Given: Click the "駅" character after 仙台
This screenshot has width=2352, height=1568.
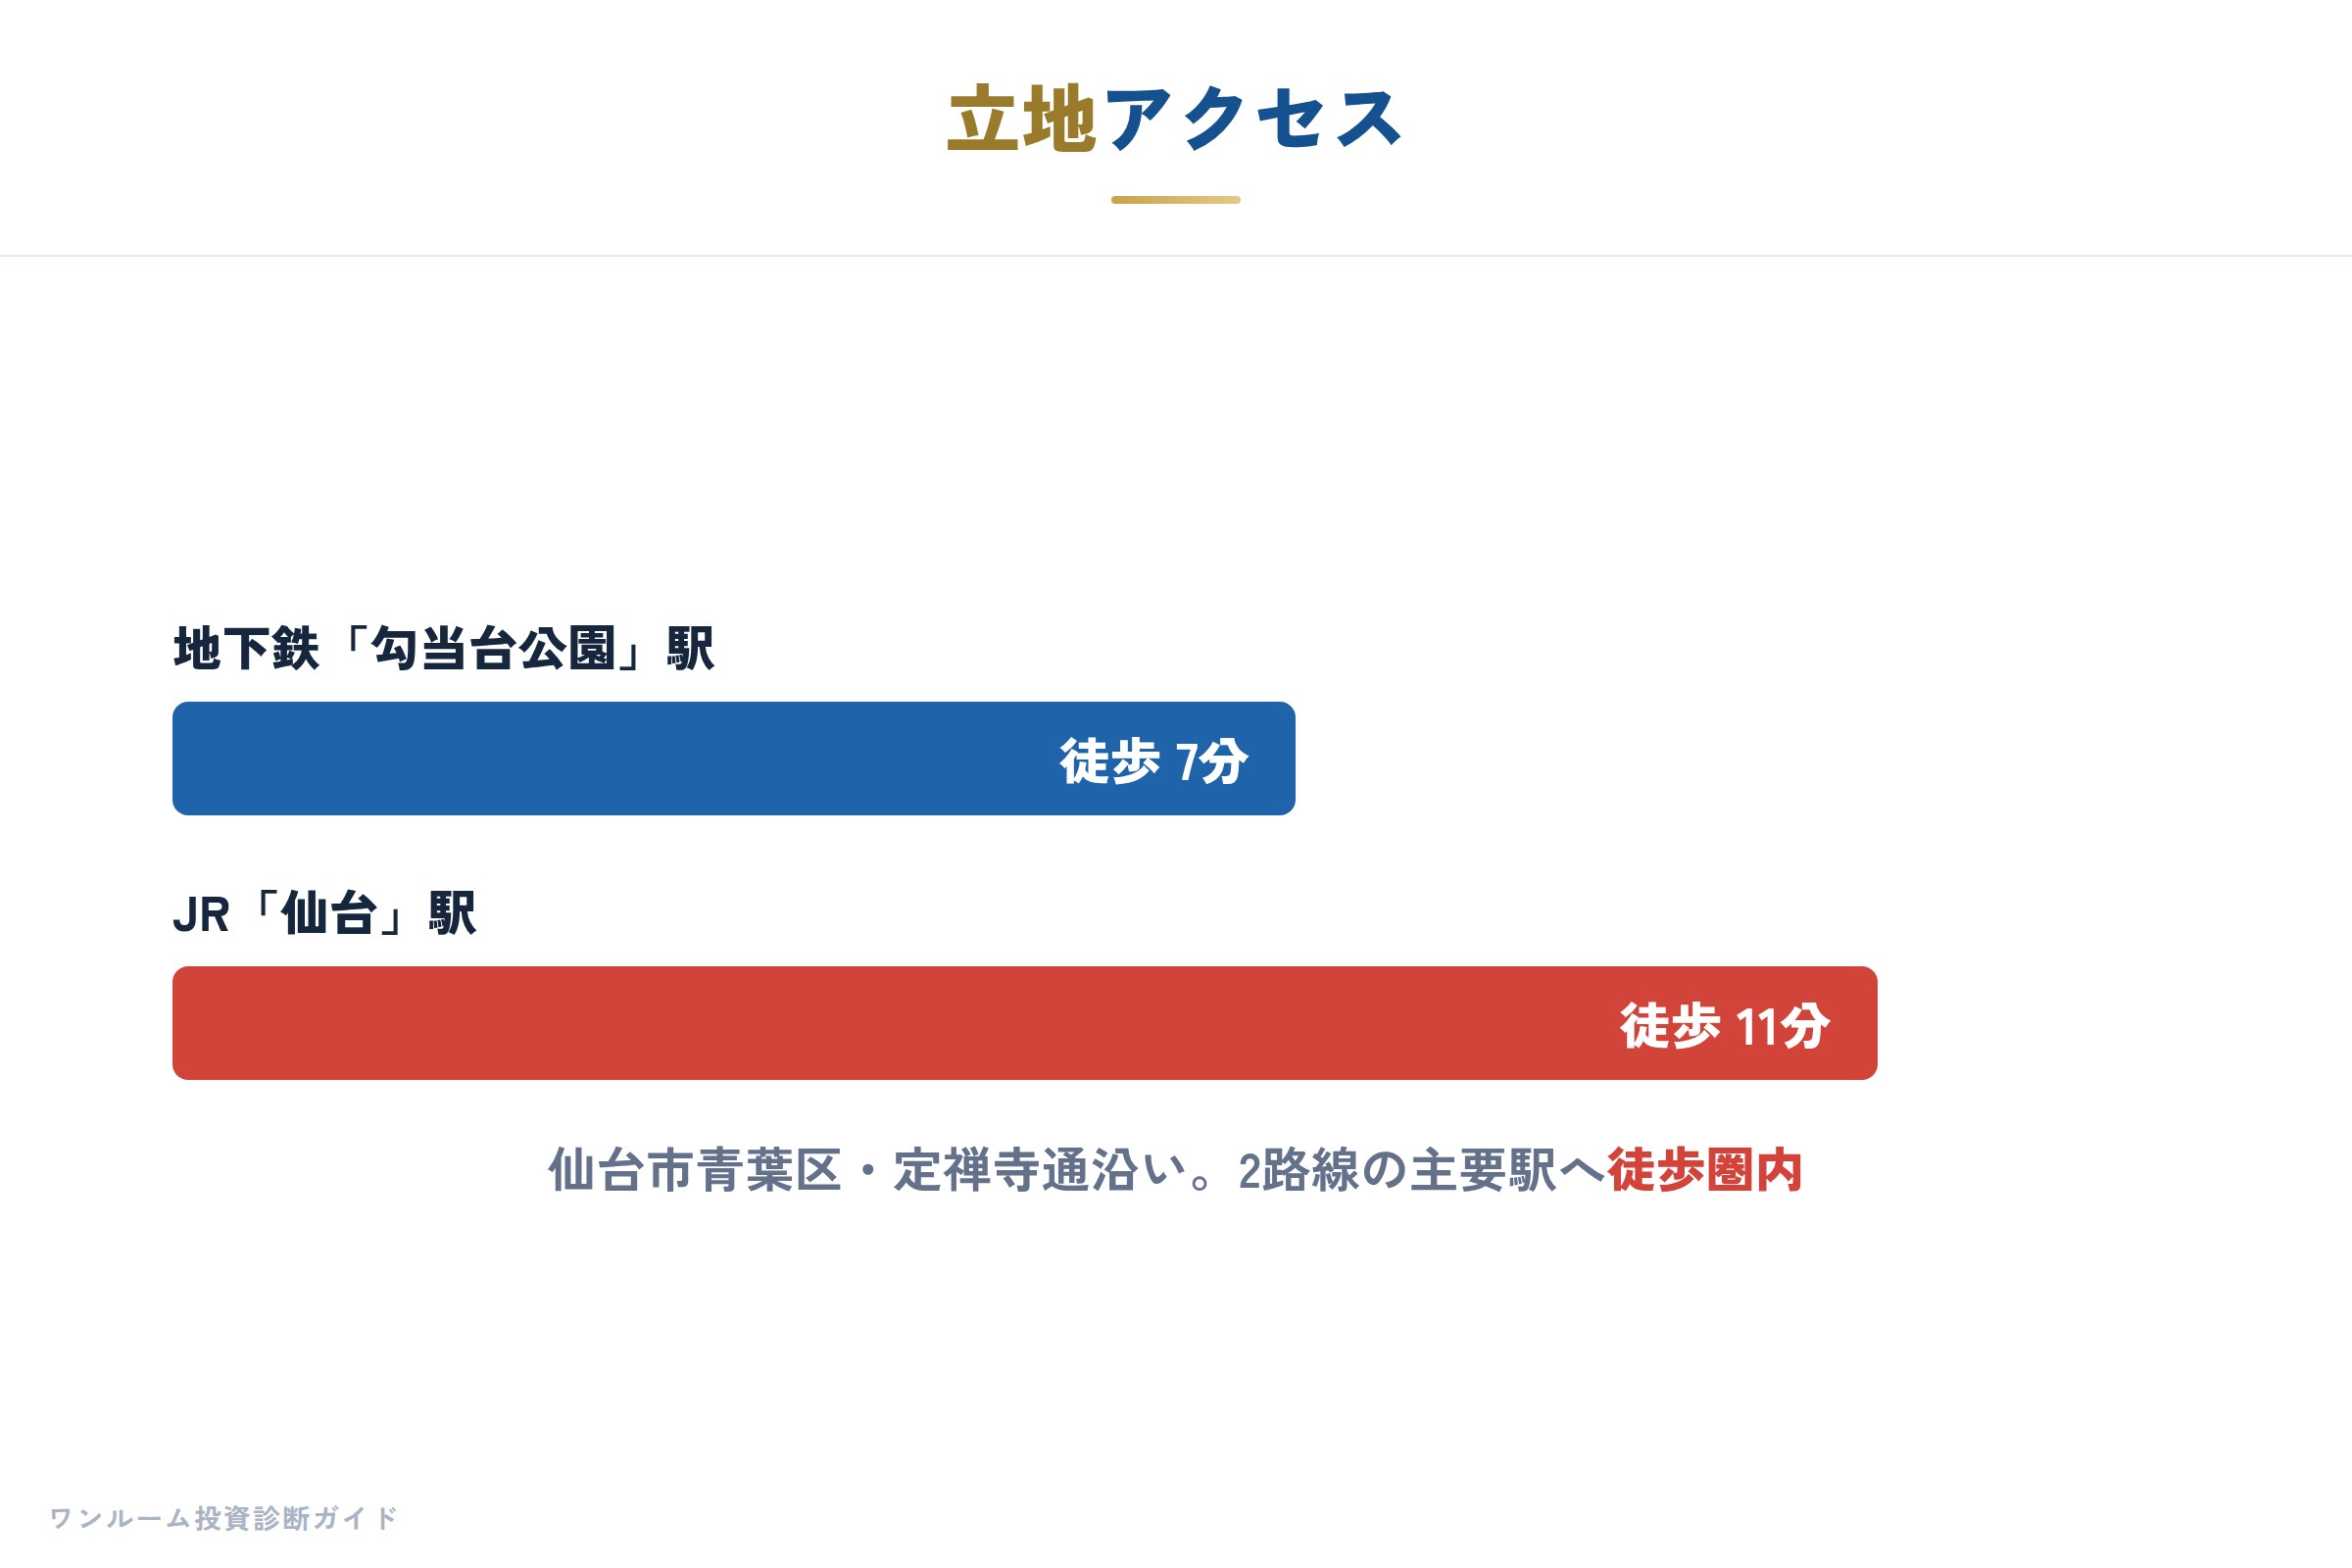Looking at the screenshot, I should (452, 913).
